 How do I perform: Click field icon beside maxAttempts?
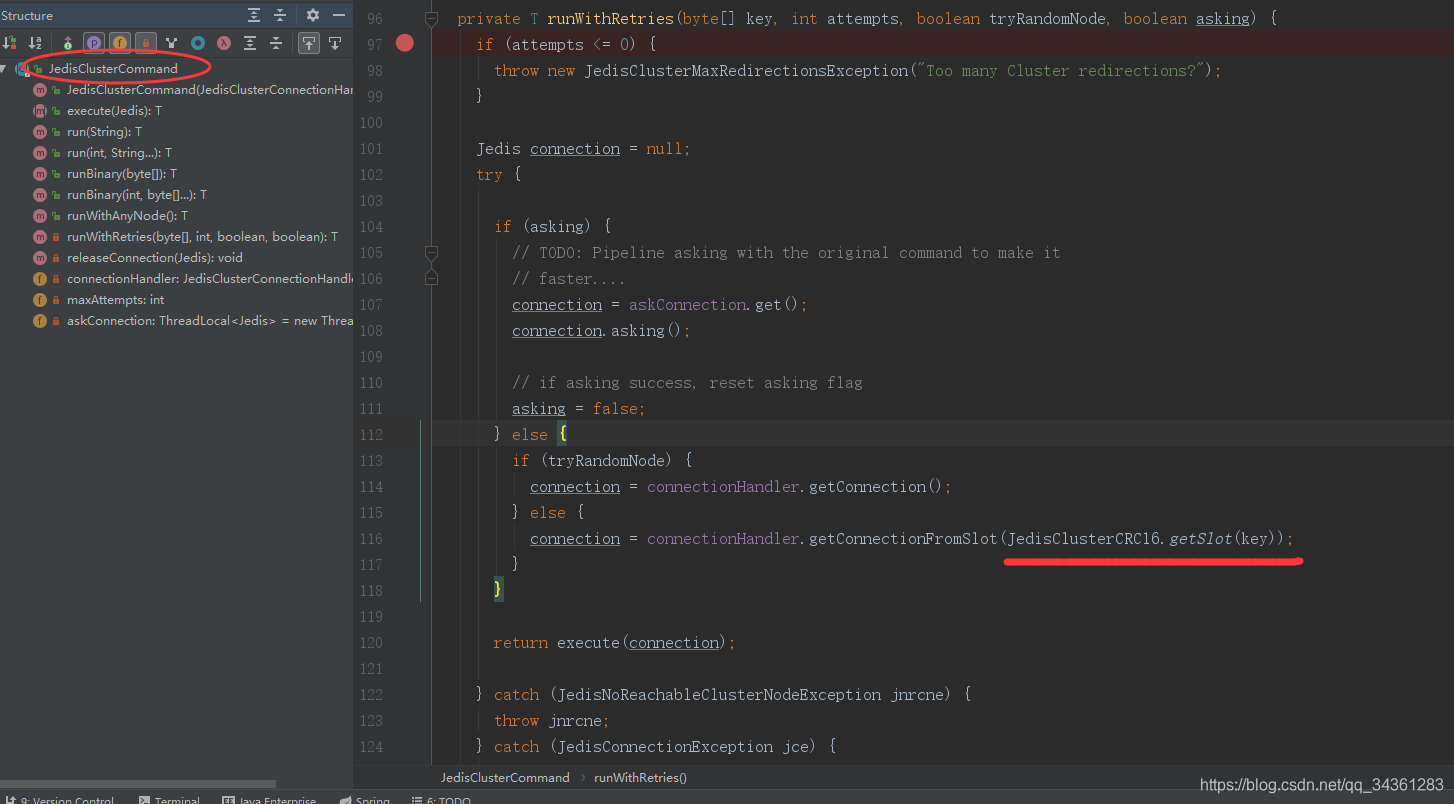(x=40, y=300)
